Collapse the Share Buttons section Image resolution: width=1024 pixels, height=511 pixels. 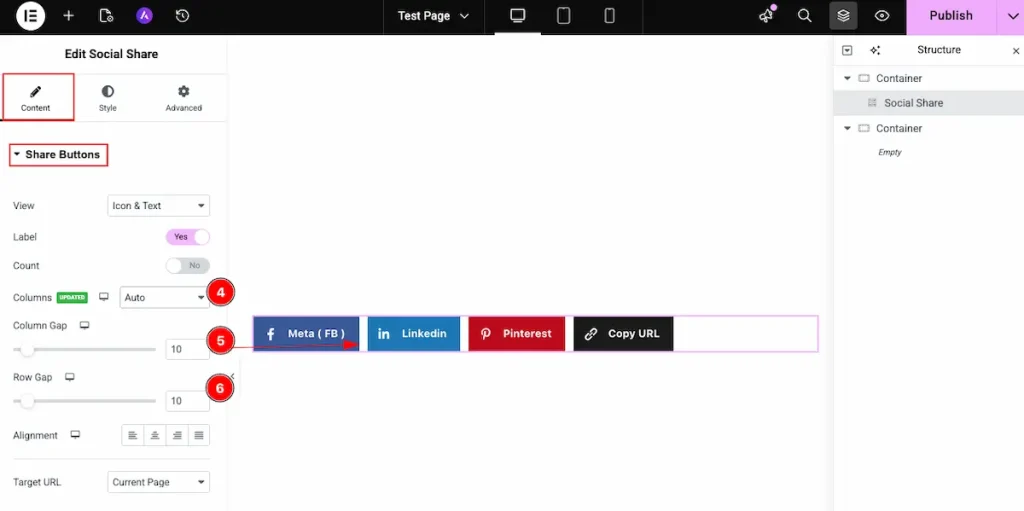tap(59, 155)
